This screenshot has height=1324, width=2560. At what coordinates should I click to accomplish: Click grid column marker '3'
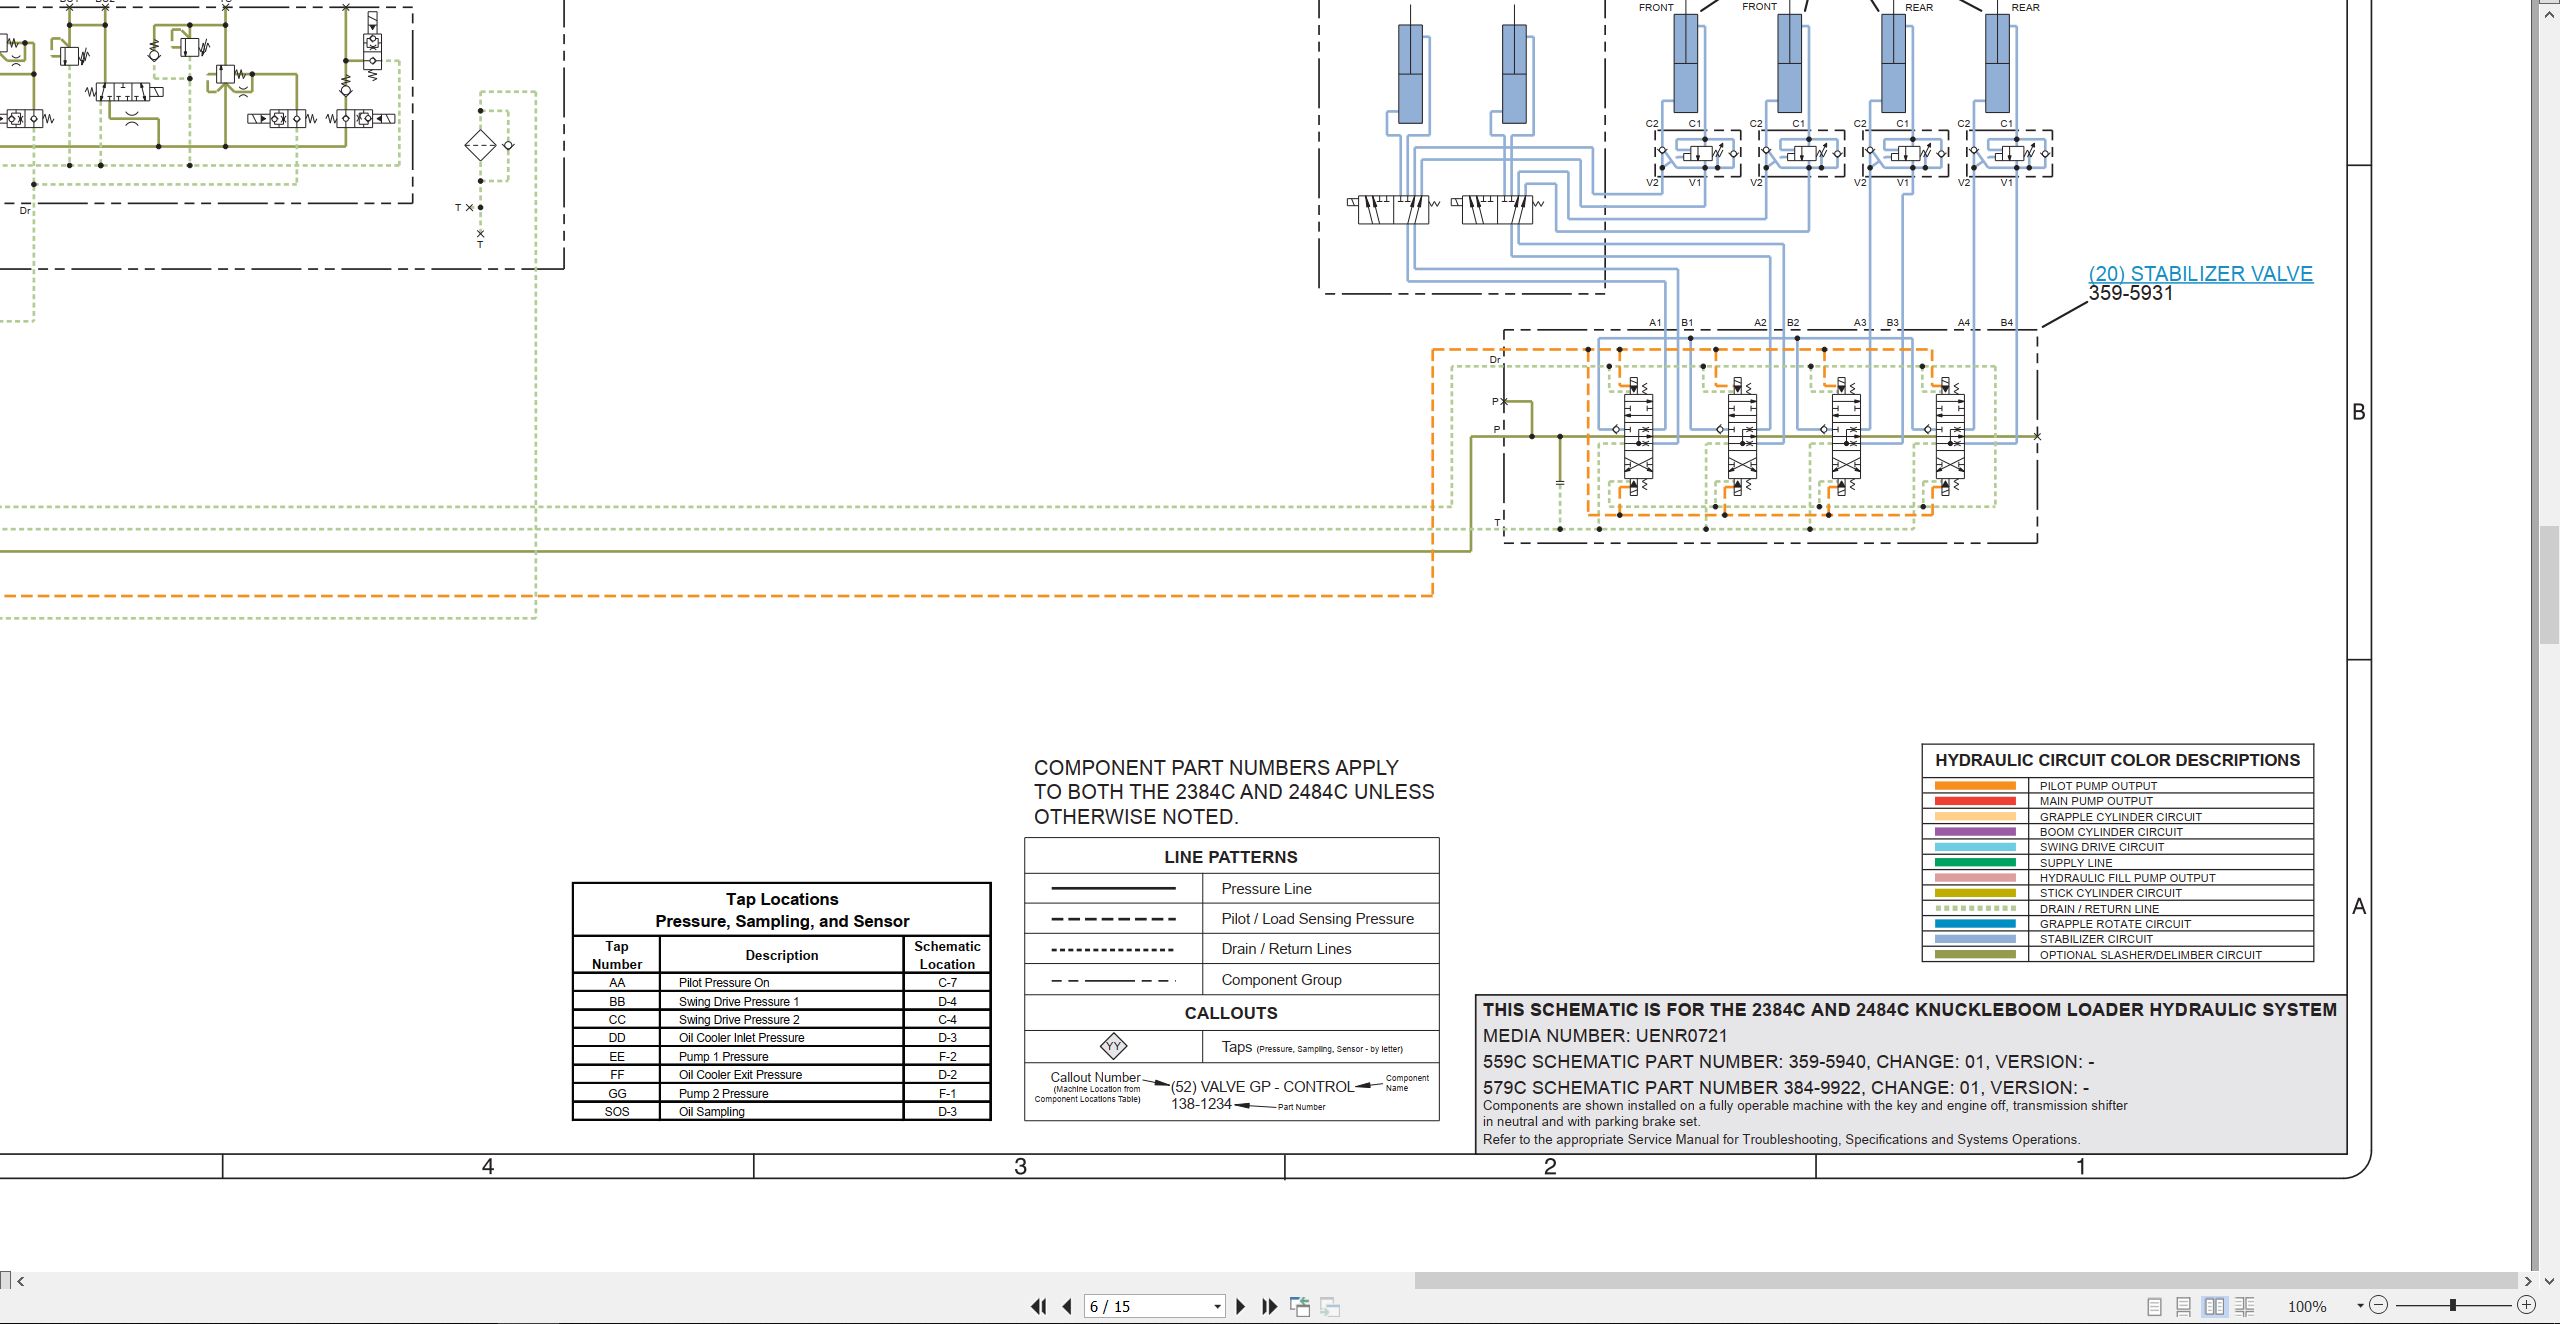pos(1020,1166)
